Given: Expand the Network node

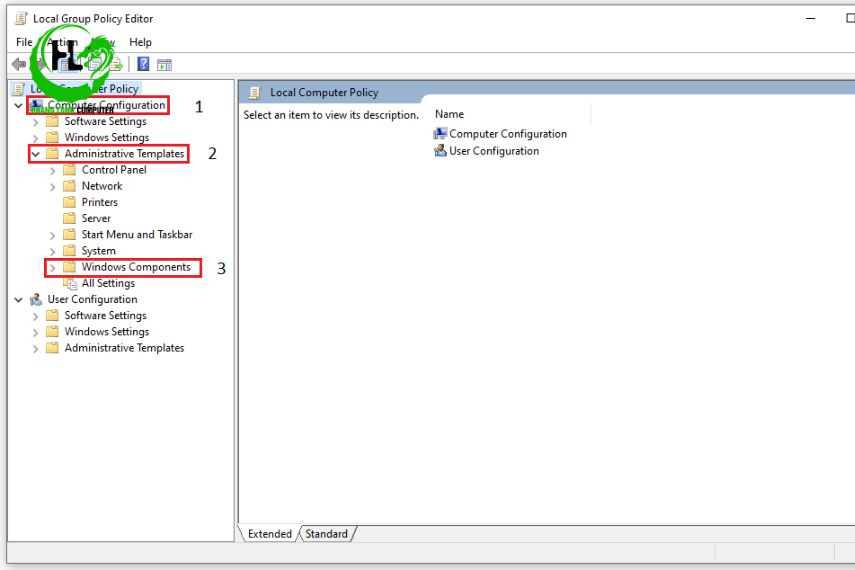Looking at the screenshot, I should tap(52, 187).
